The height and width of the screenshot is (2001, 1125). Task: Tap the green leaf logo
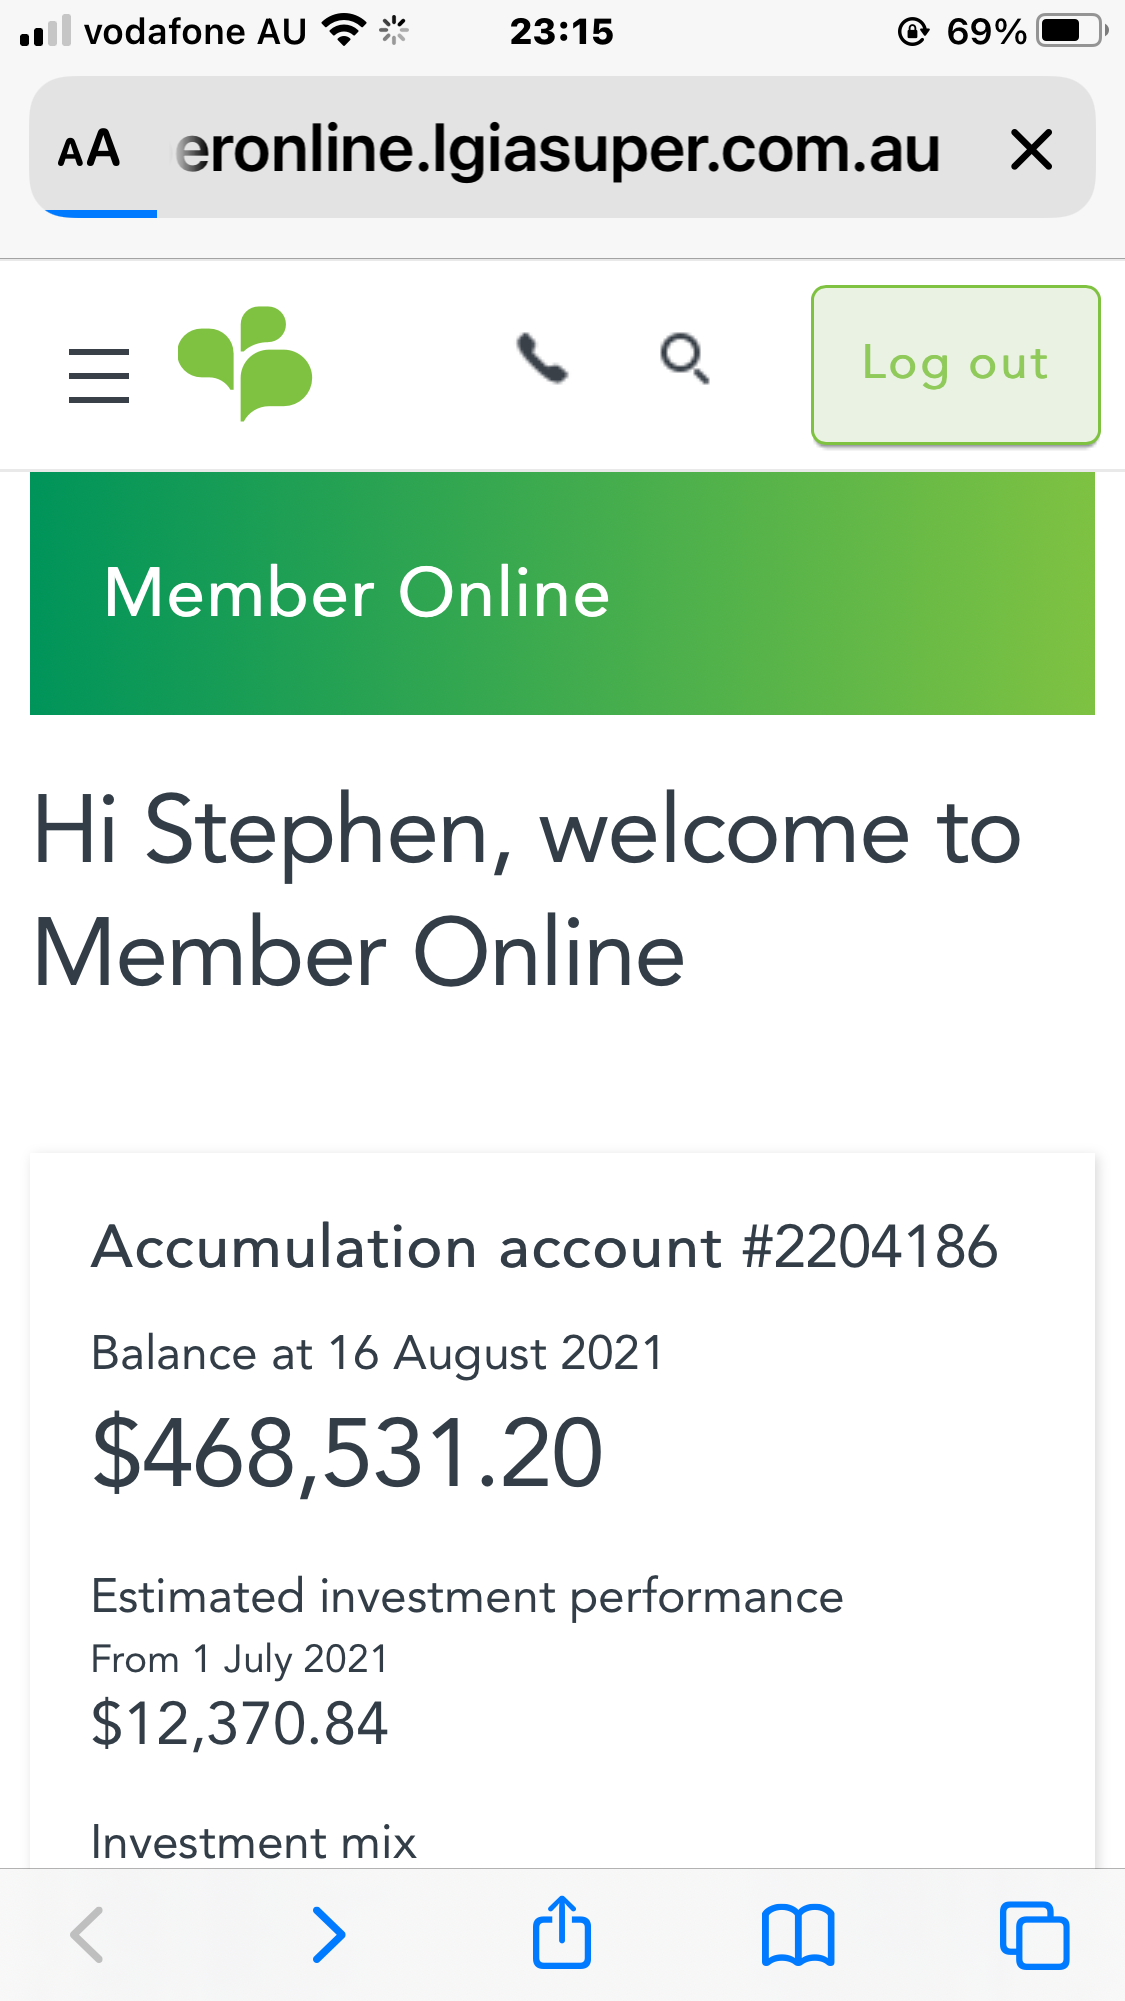click(245, 362)
